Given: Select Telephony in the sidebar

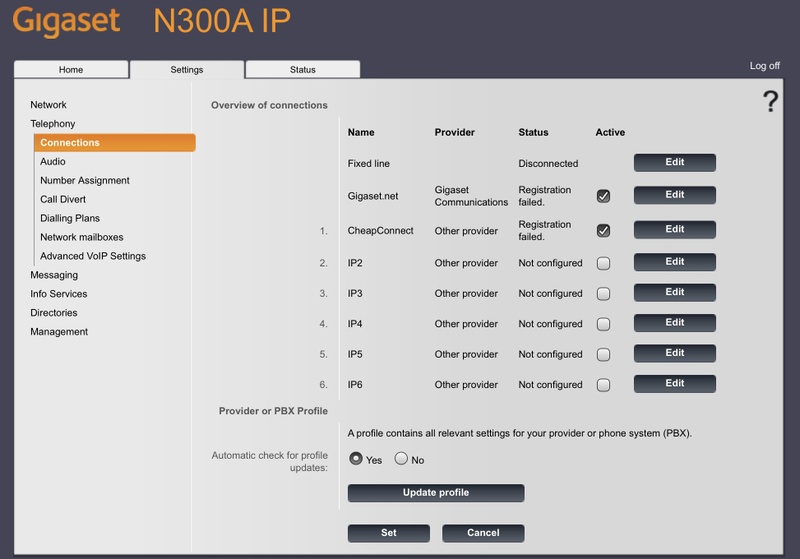Looking at the screenshot, I should pos(53,123).
